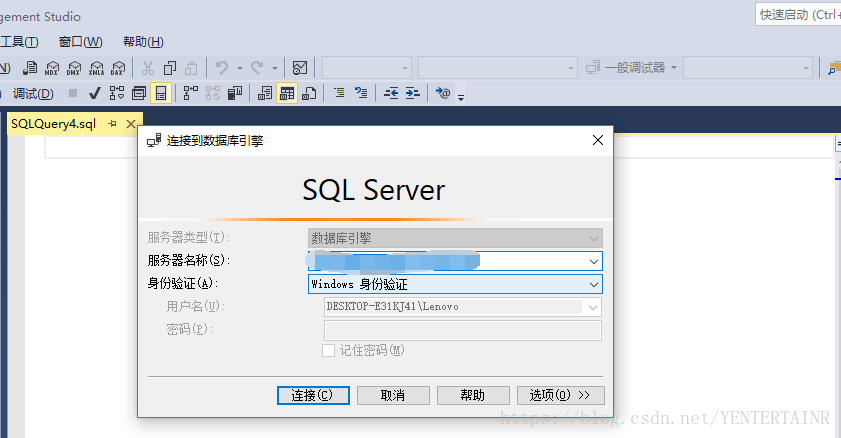841x438 pixels.
Task: Open a new DMX query
Action: tap(74, 68)
